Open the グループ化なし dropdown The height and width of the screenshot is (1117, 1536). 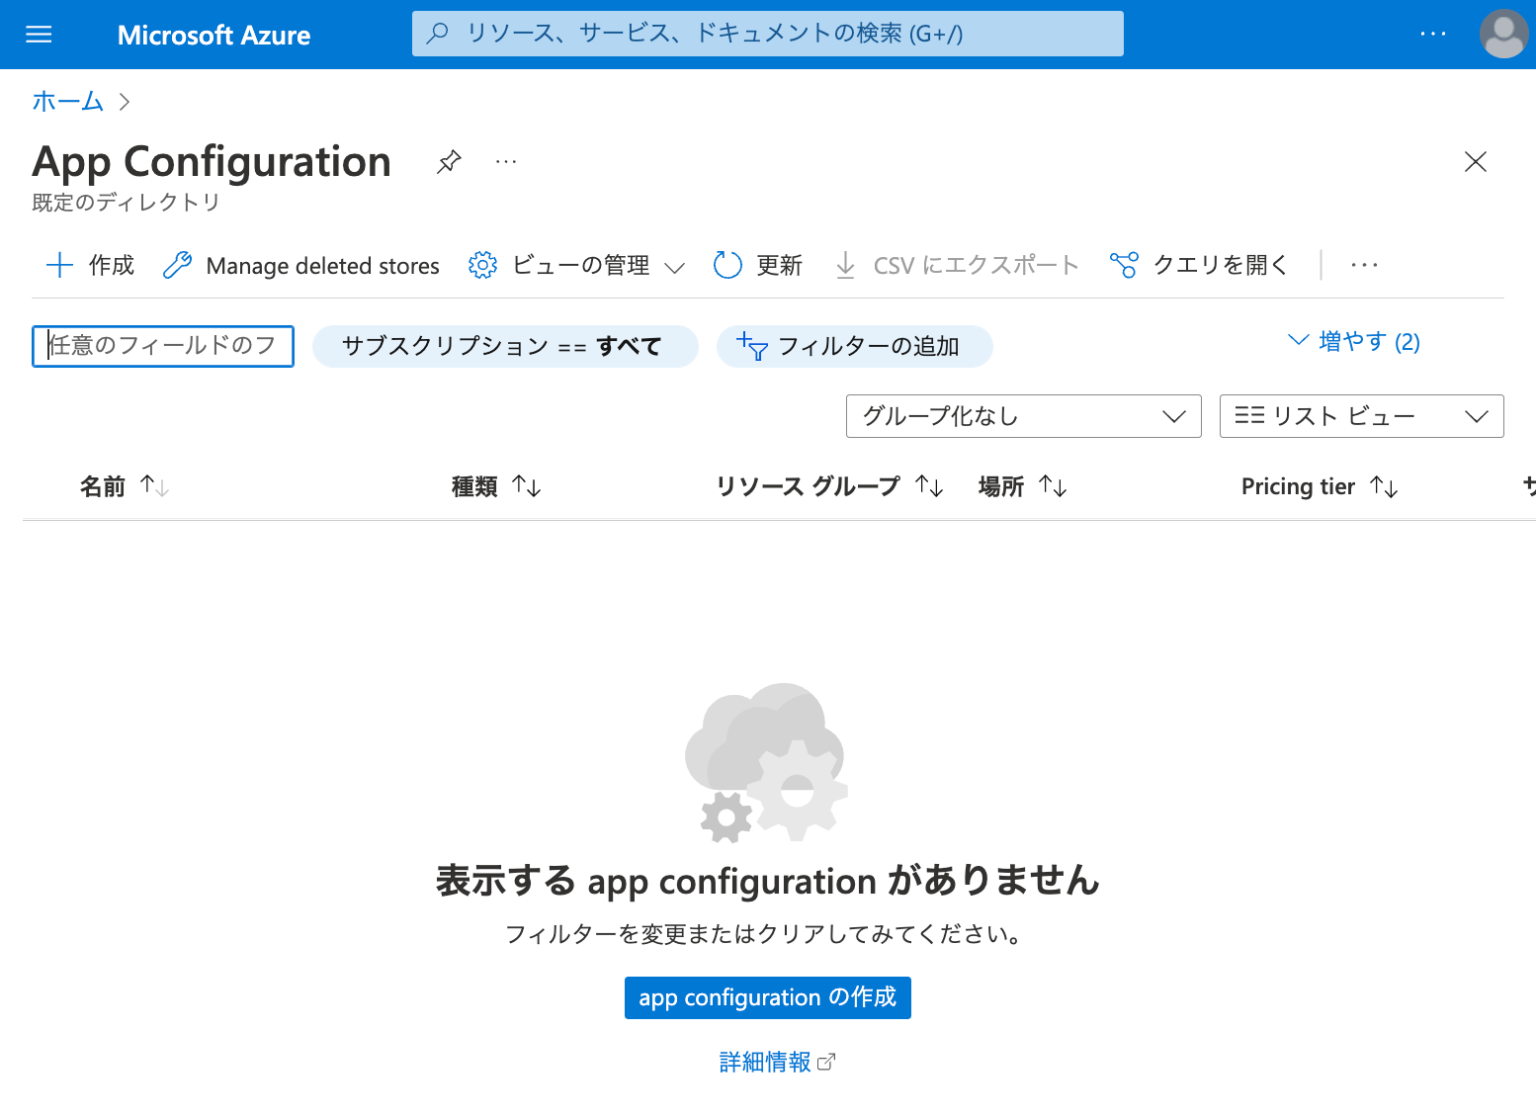click(1022, 416)
